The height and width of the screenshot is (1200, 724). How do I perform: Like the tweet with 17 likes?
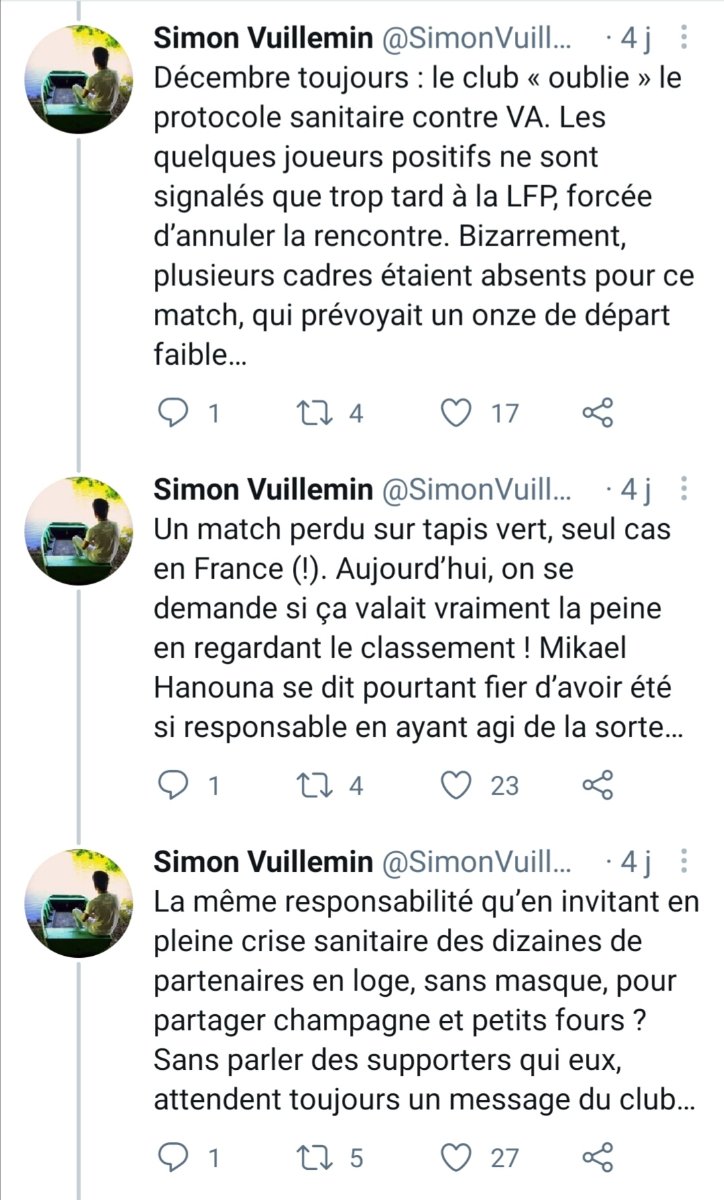[x=458, y=413]
